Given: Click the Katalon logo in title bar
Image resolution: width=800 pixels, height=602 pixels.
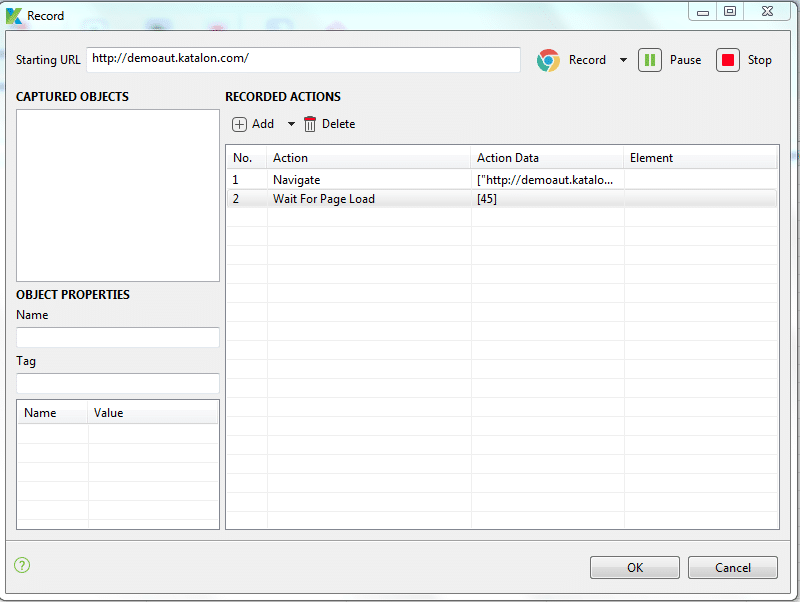Looking at the screenshot, I should click(14, 15).
